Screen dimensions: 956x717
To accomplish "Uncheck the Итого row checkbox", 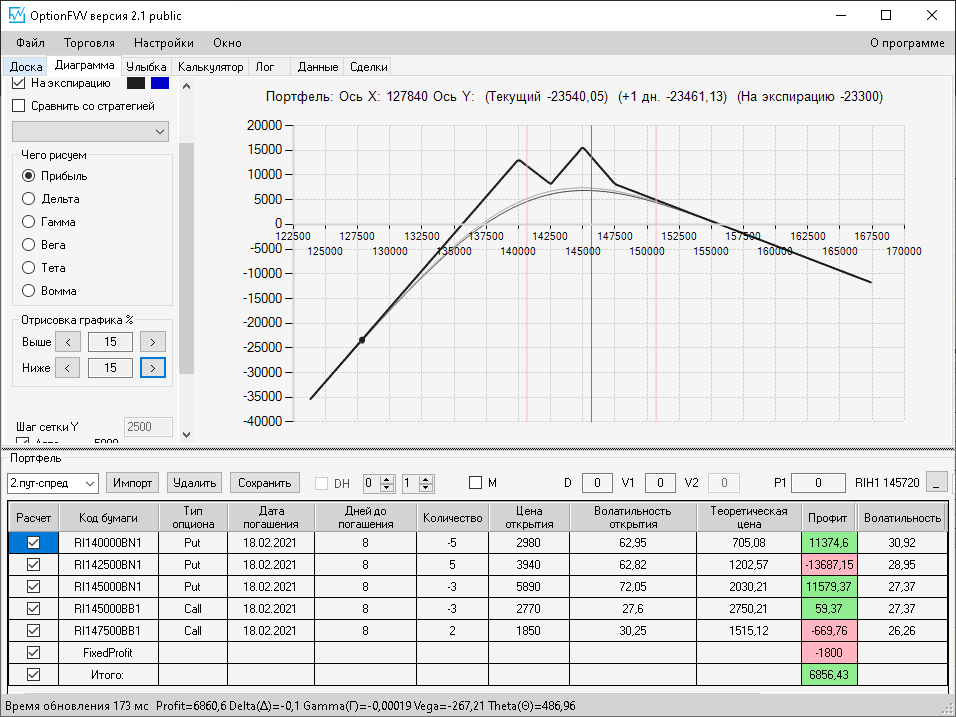I will 34,674.
